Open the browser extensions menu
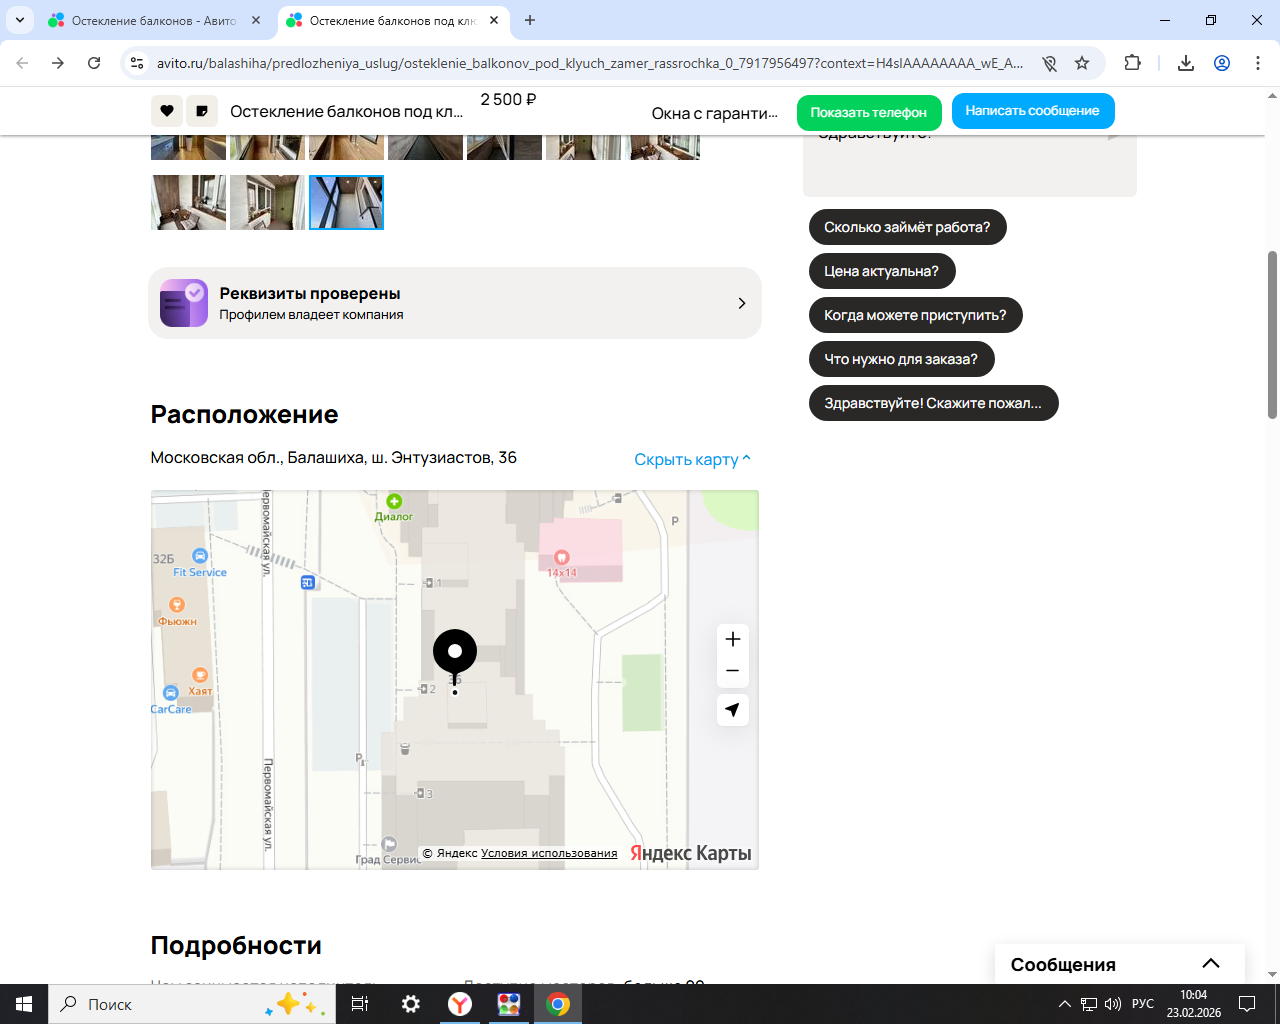 pyautogui.click(x=1132, y=63)
